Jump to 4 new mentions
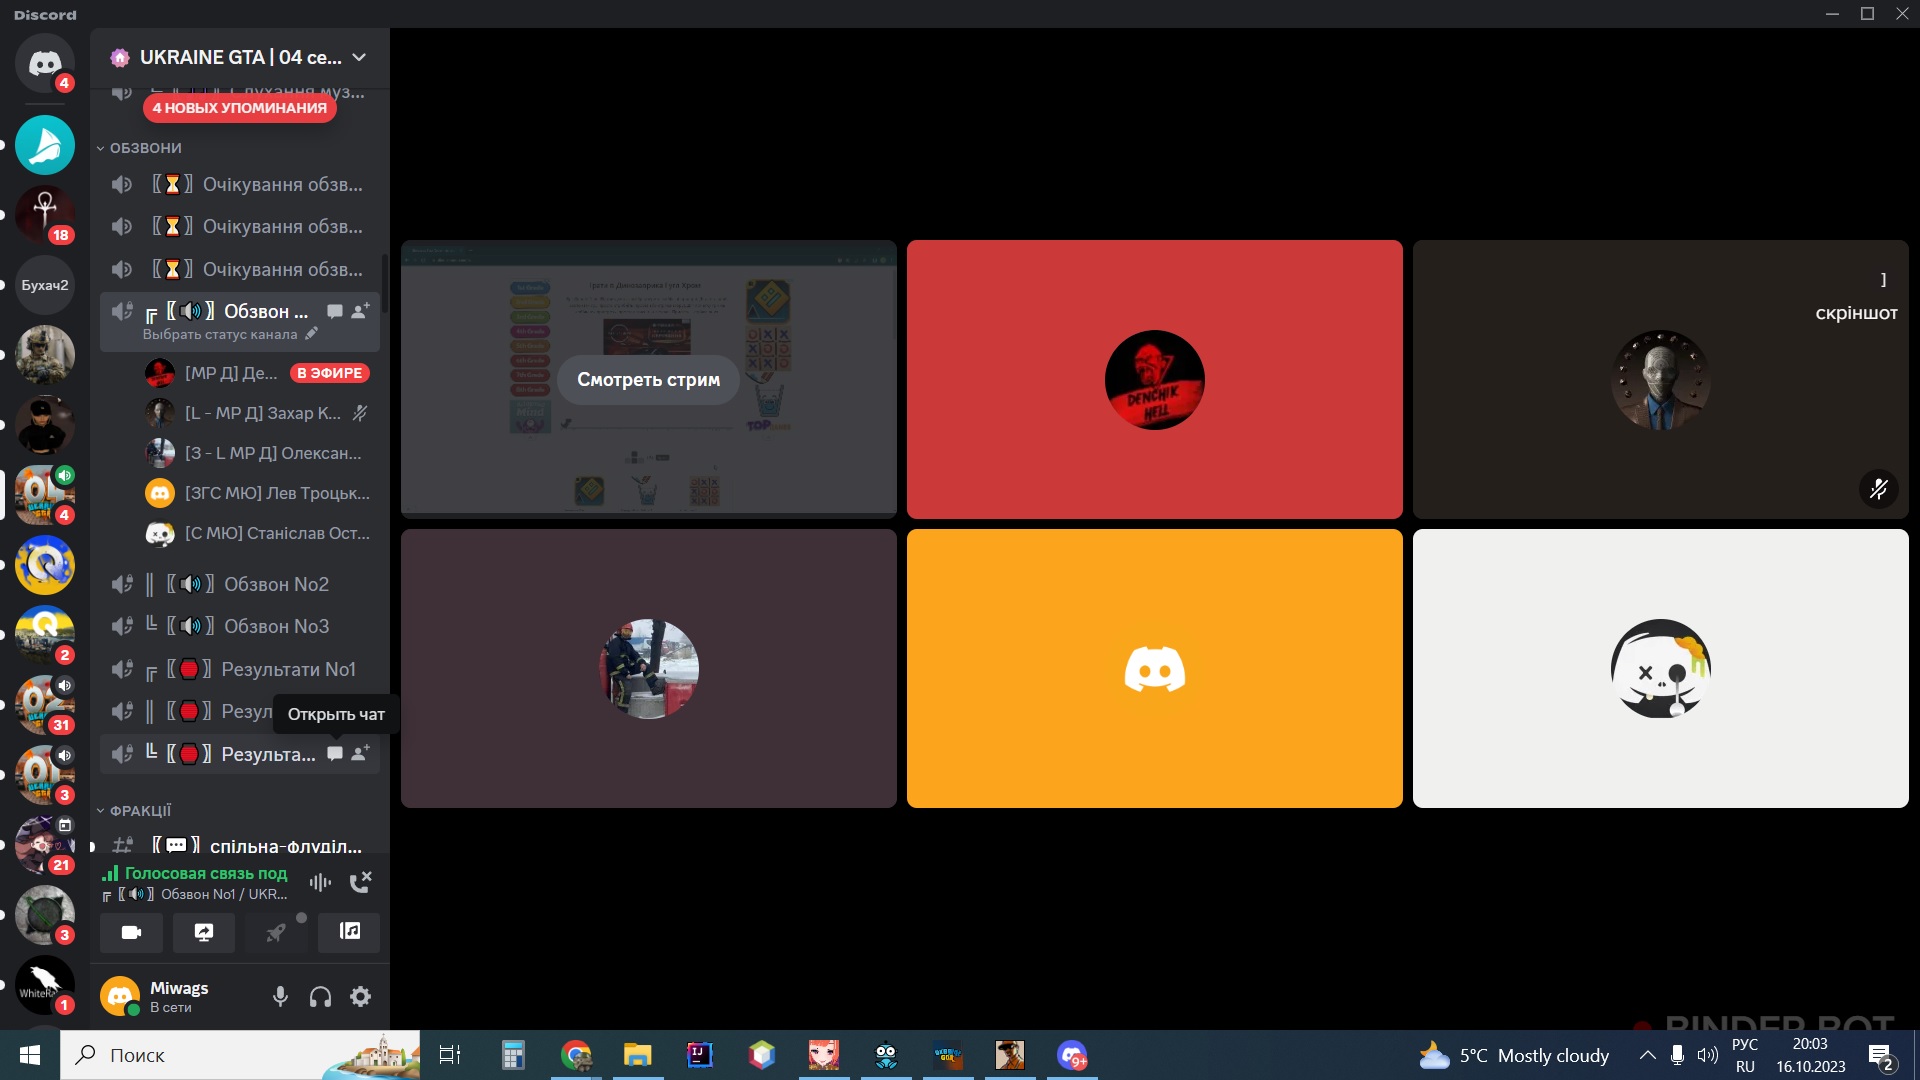The height and width of the screenshot is (1080, 1920). (240, 108)
